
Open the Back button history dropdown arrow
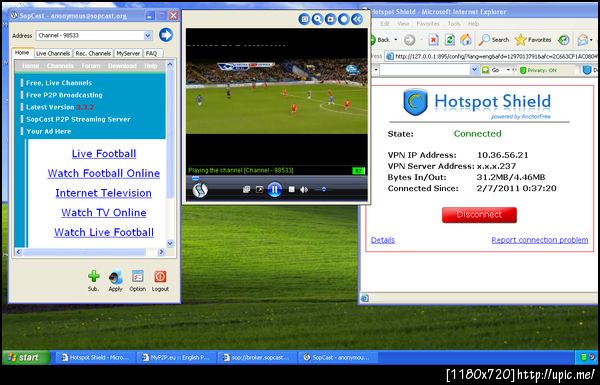click(x=395, y=40)
